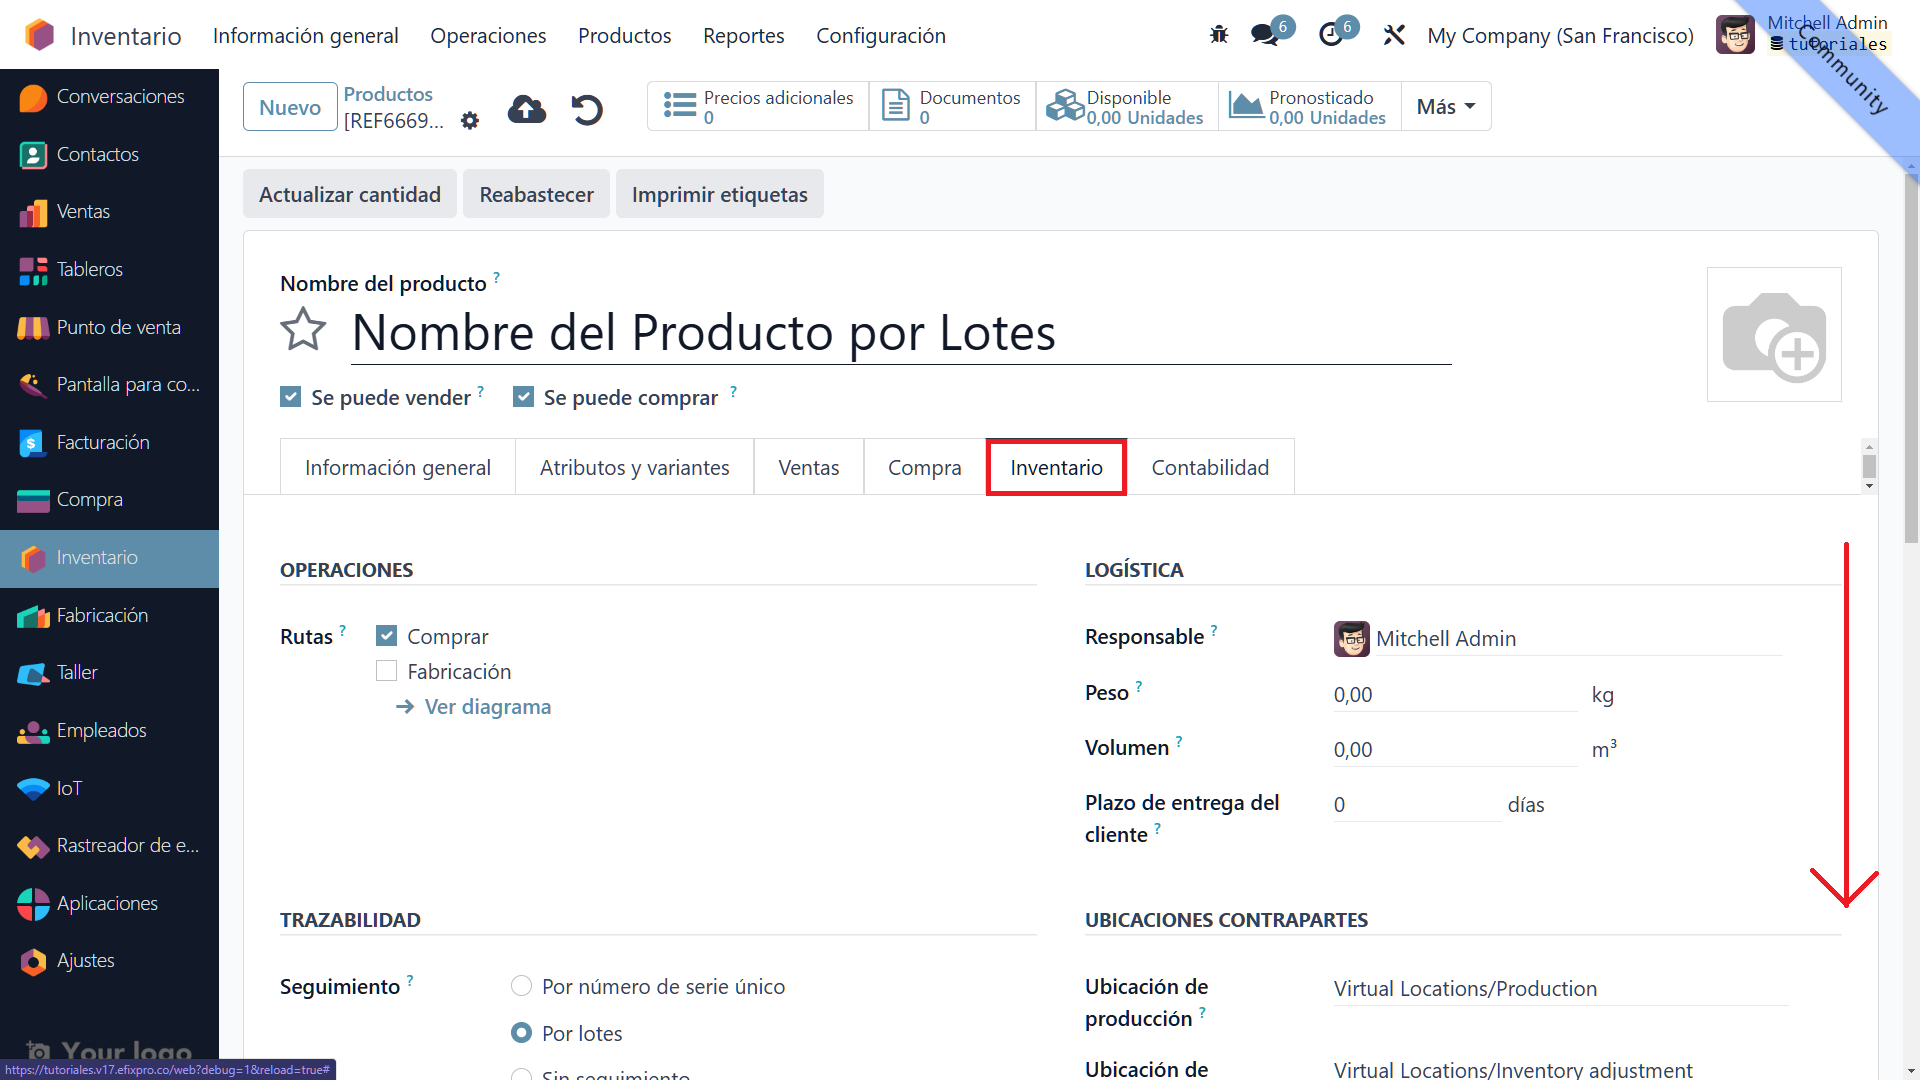Image resolution: width=1920 pixels, height=1080 pixels.
Task: Toggle the Se puede vender checkbox
Action: coord(291,397)
